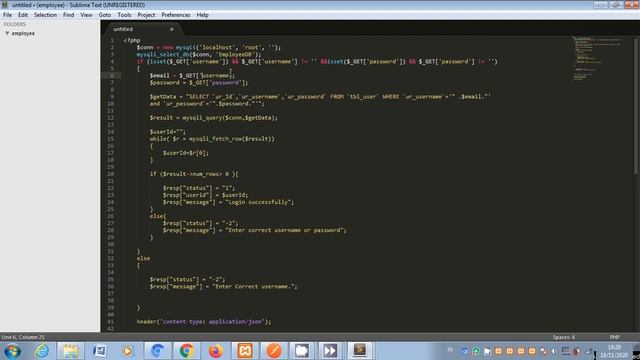The image size is (640, 360).
Task: Click the $getData SELECT query line
Action: coord(320,97)
